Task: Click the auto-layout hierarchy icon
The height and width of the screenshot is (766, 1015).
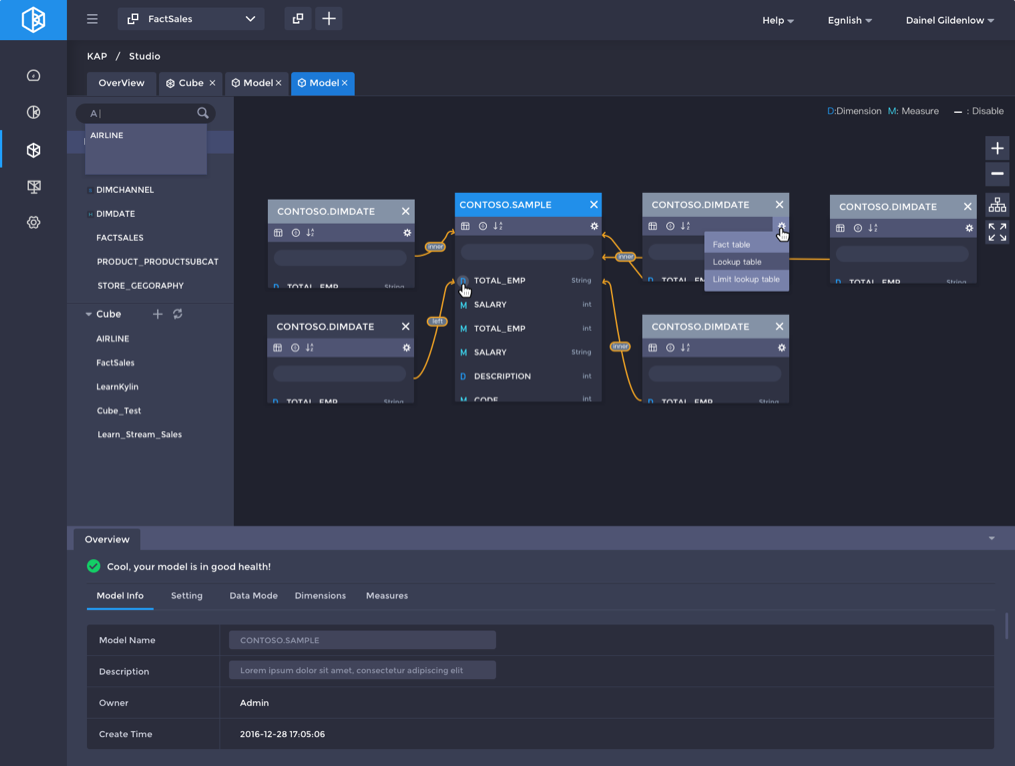Action: (x=997, y=205)
